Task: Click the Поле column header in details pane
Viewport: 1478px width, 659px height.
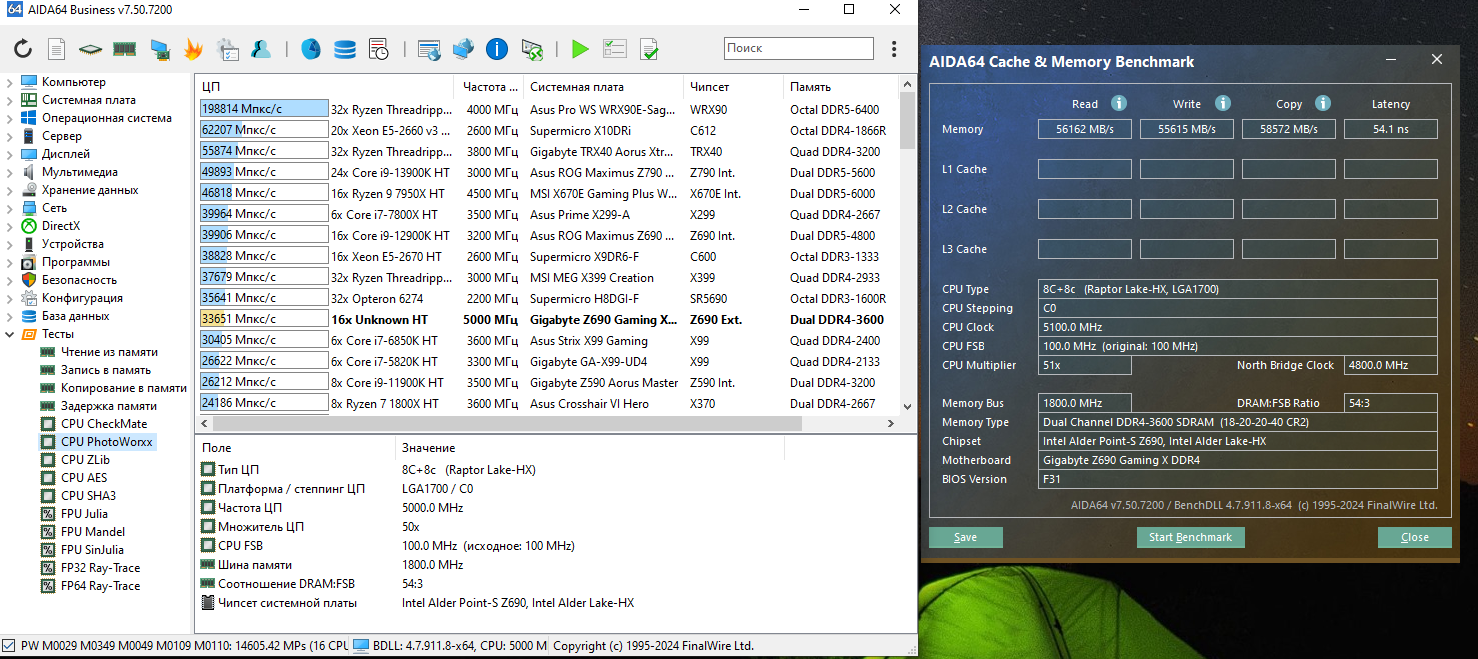Action: [295, 448]
